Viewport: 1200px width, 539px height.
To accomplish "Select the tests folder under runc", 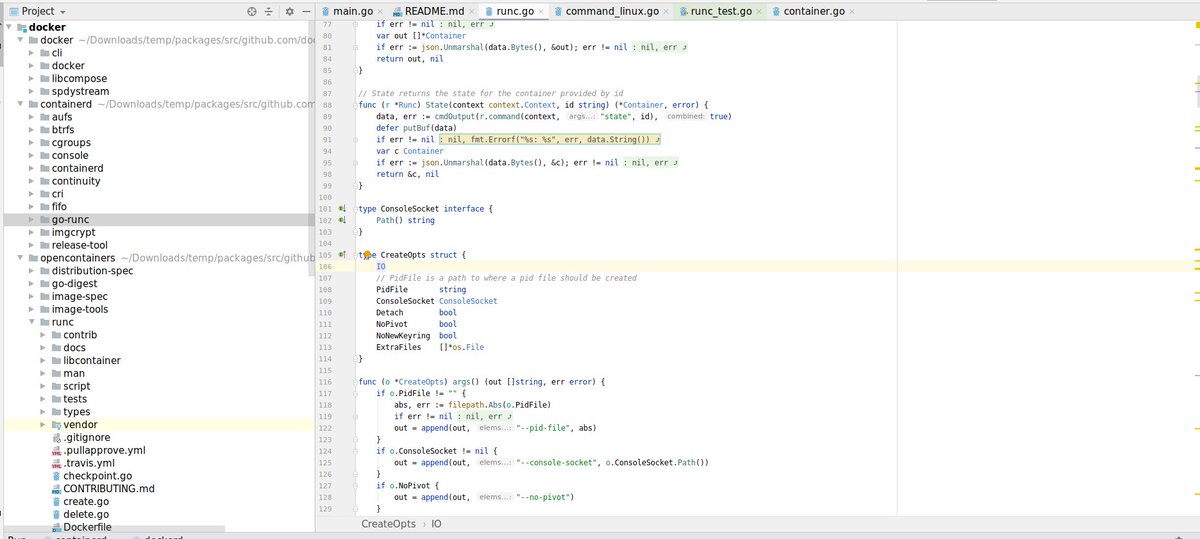I will point(75,399).
